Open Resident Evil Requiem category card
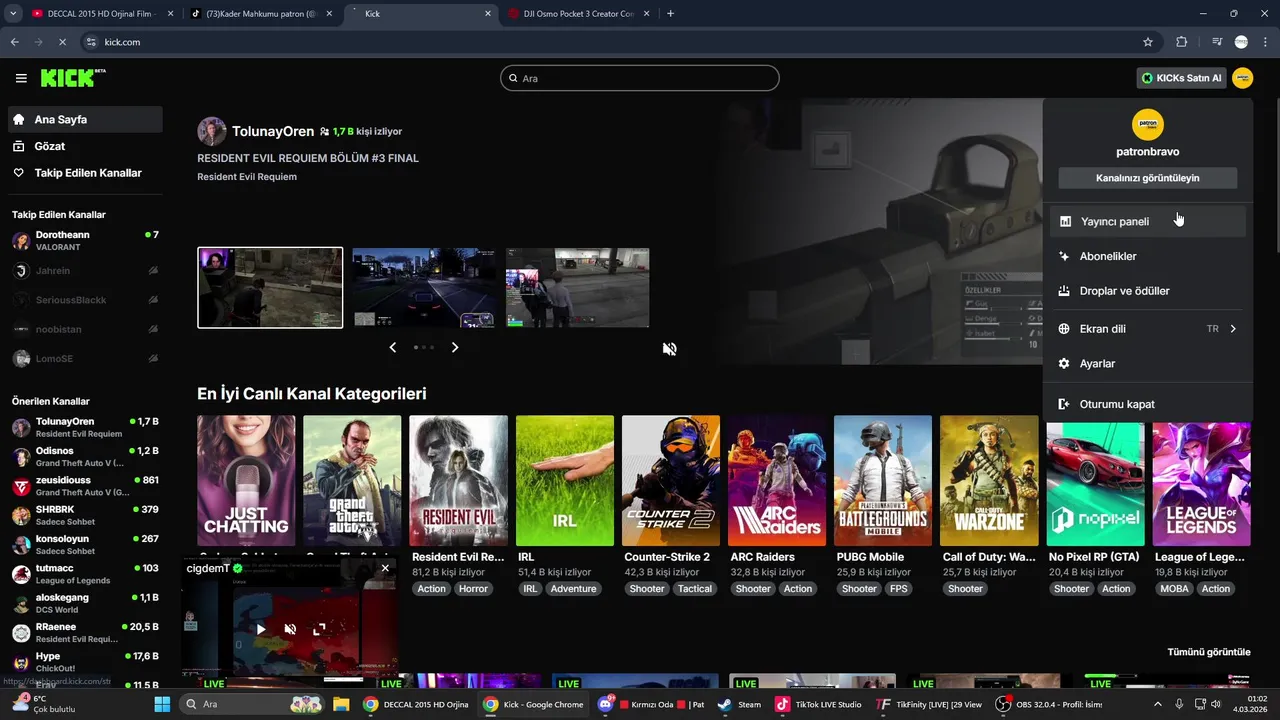 tap(459, 481)
